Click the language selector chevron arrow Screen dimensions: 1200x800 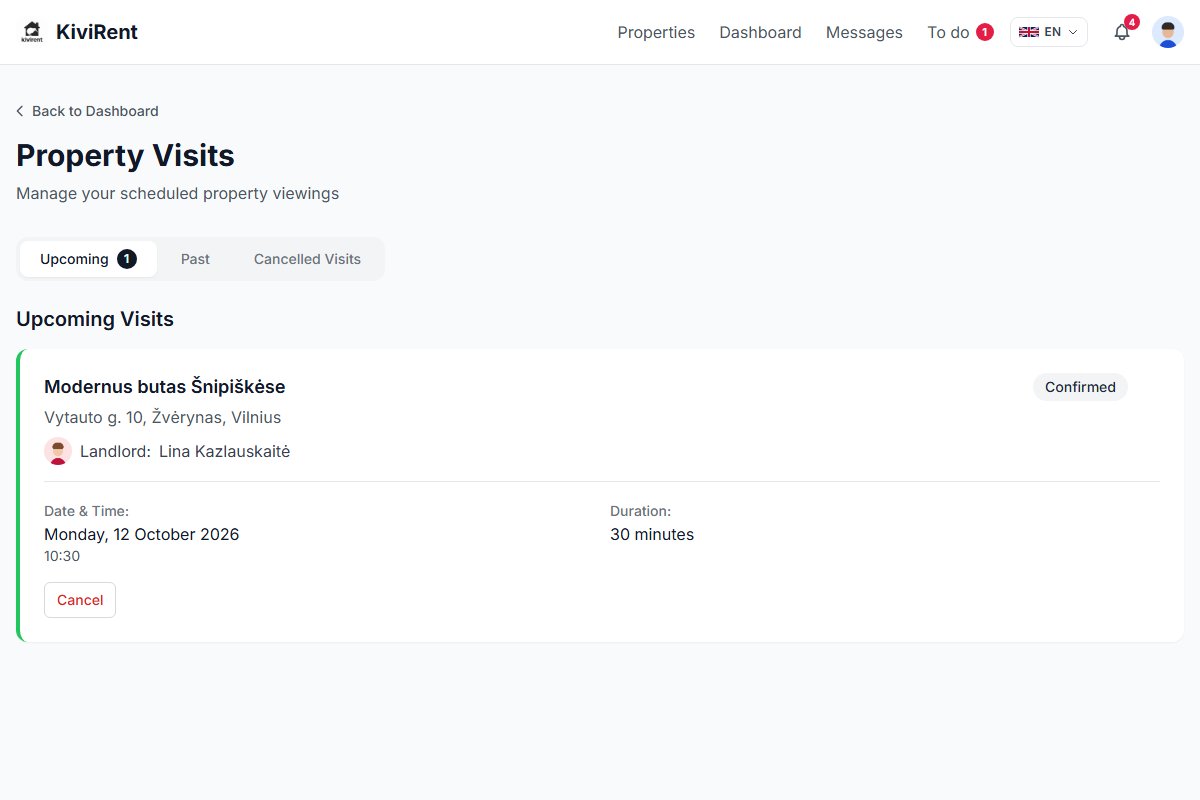pos(1073,32)
